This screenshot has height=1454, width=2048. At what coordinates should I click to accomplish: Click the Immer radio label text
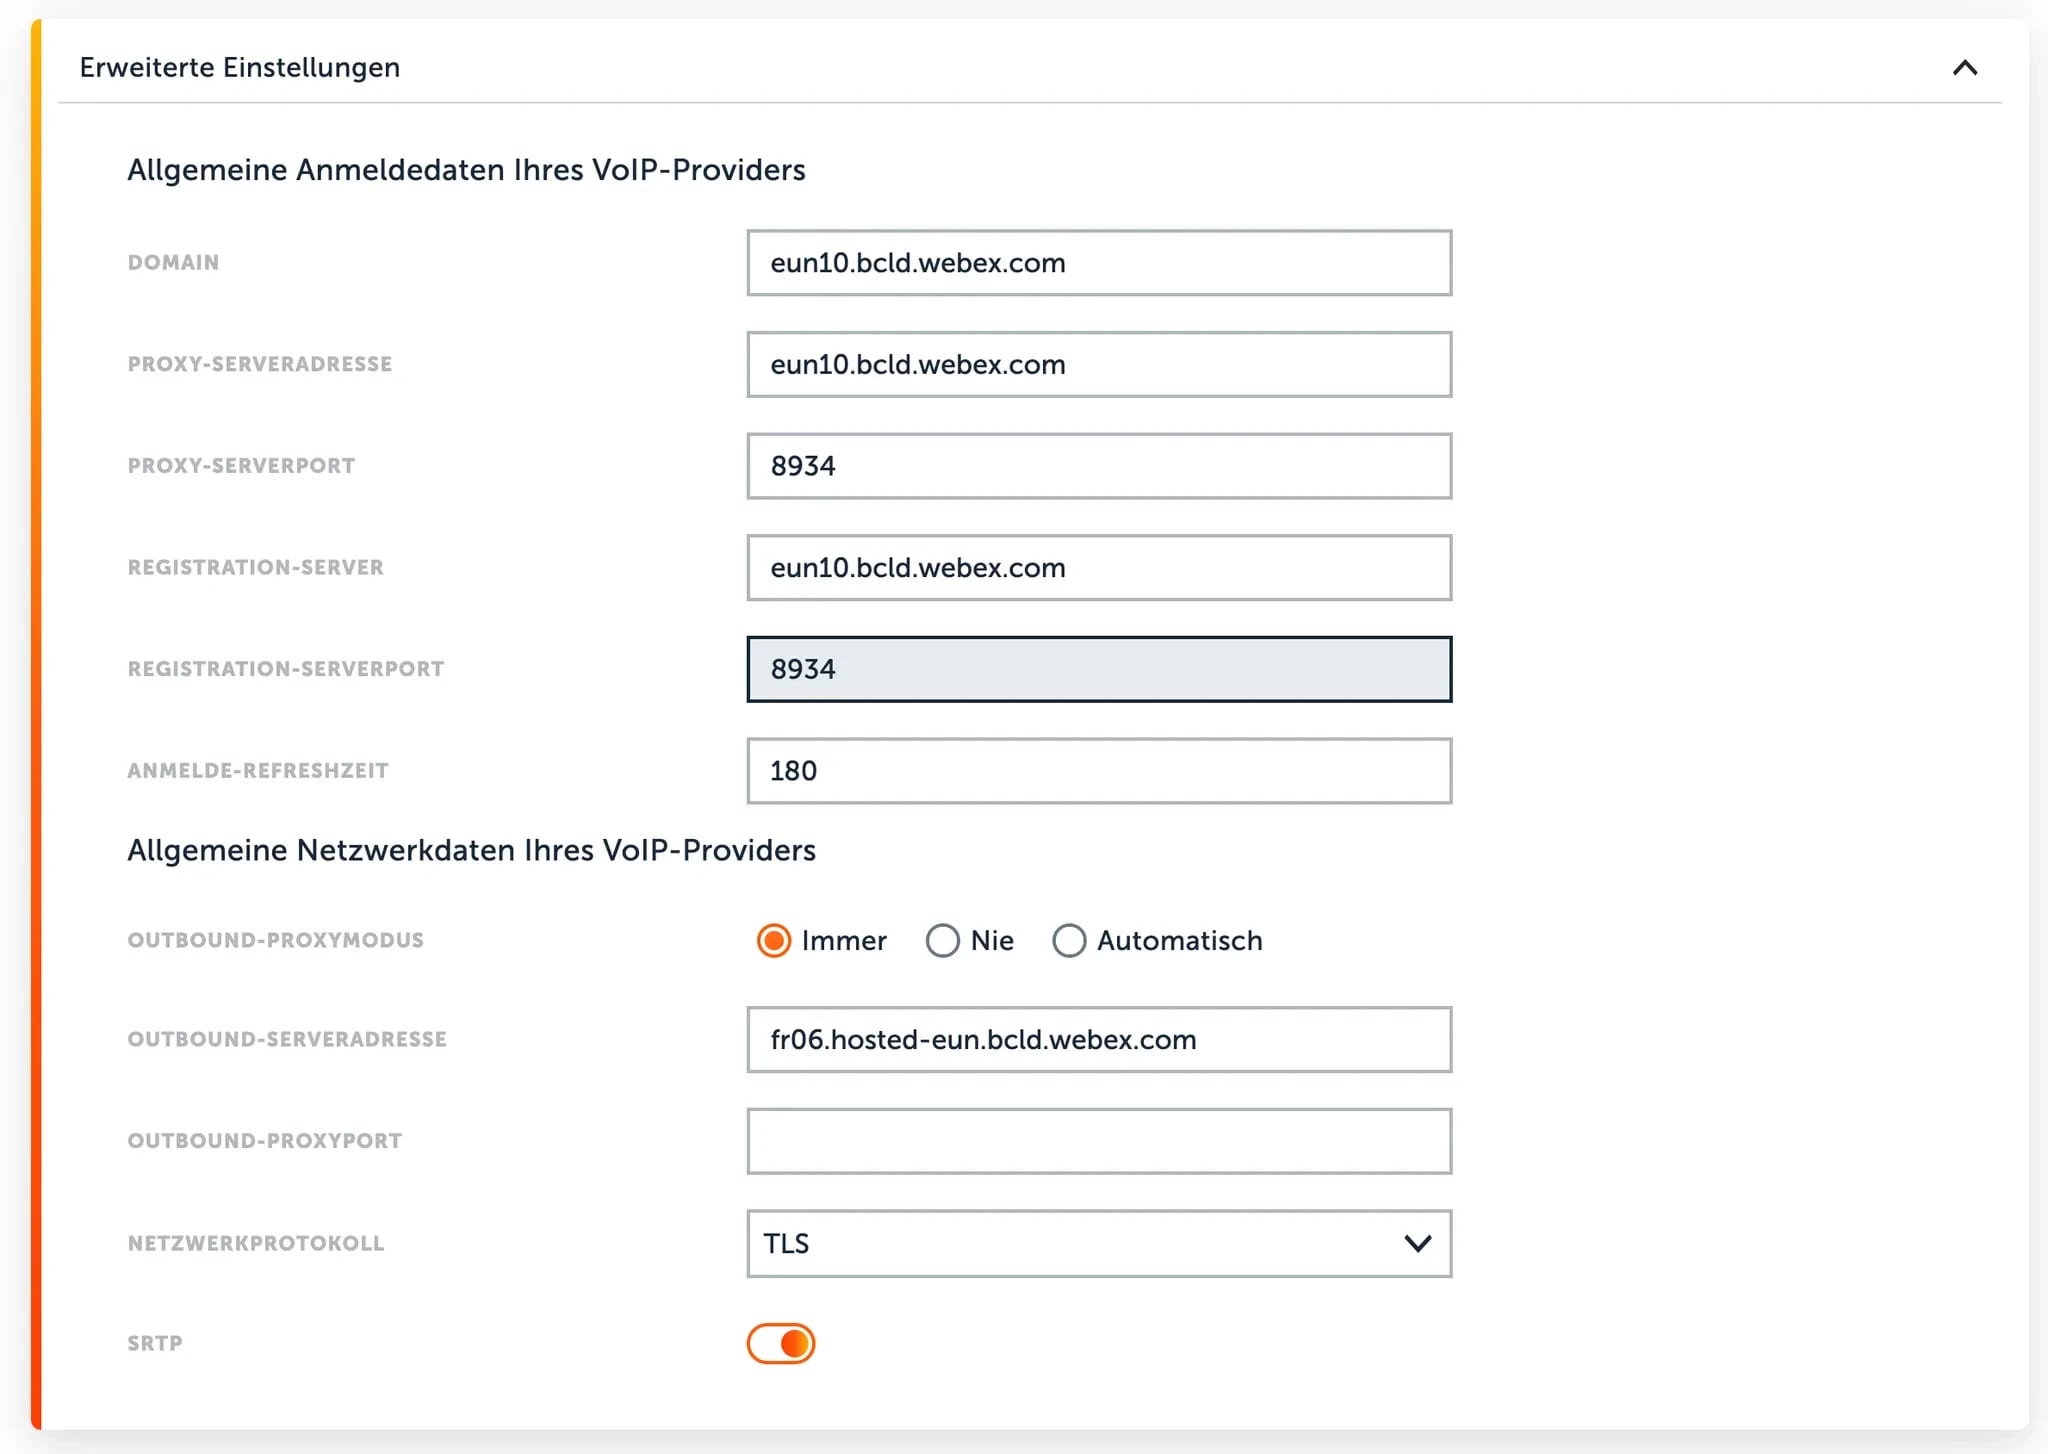tap(844, 941)
